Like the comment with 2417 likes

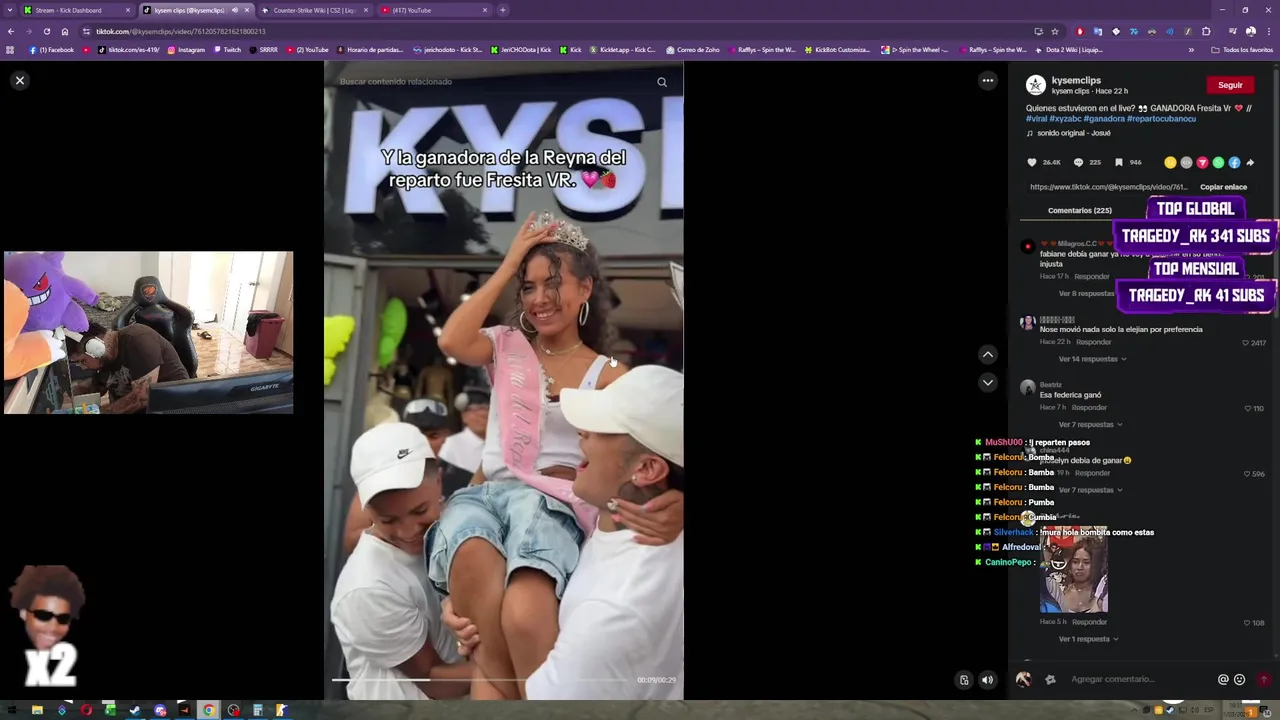tap(1245, 343)
